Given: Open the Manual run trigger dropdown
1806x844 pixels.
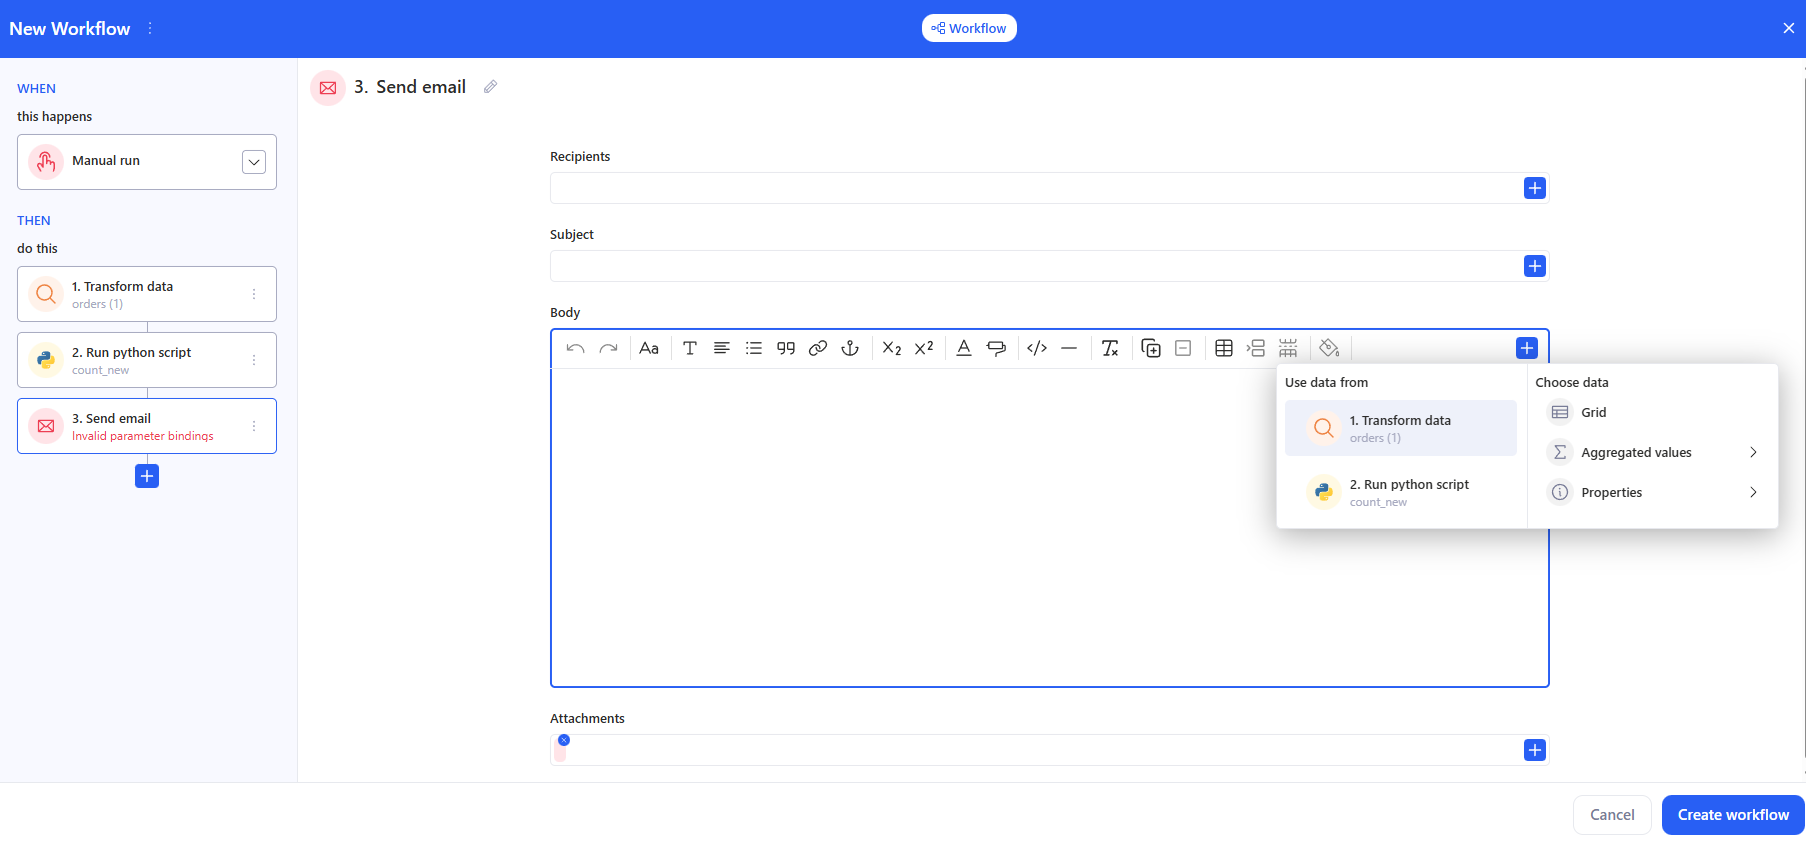Looking at the screenshot, I should coord(254,162).
